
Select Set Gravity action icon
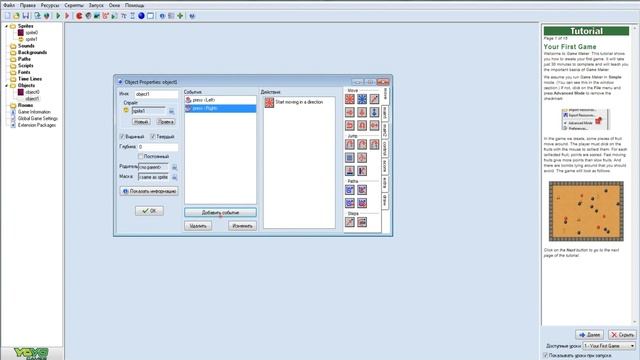point(374,112)
